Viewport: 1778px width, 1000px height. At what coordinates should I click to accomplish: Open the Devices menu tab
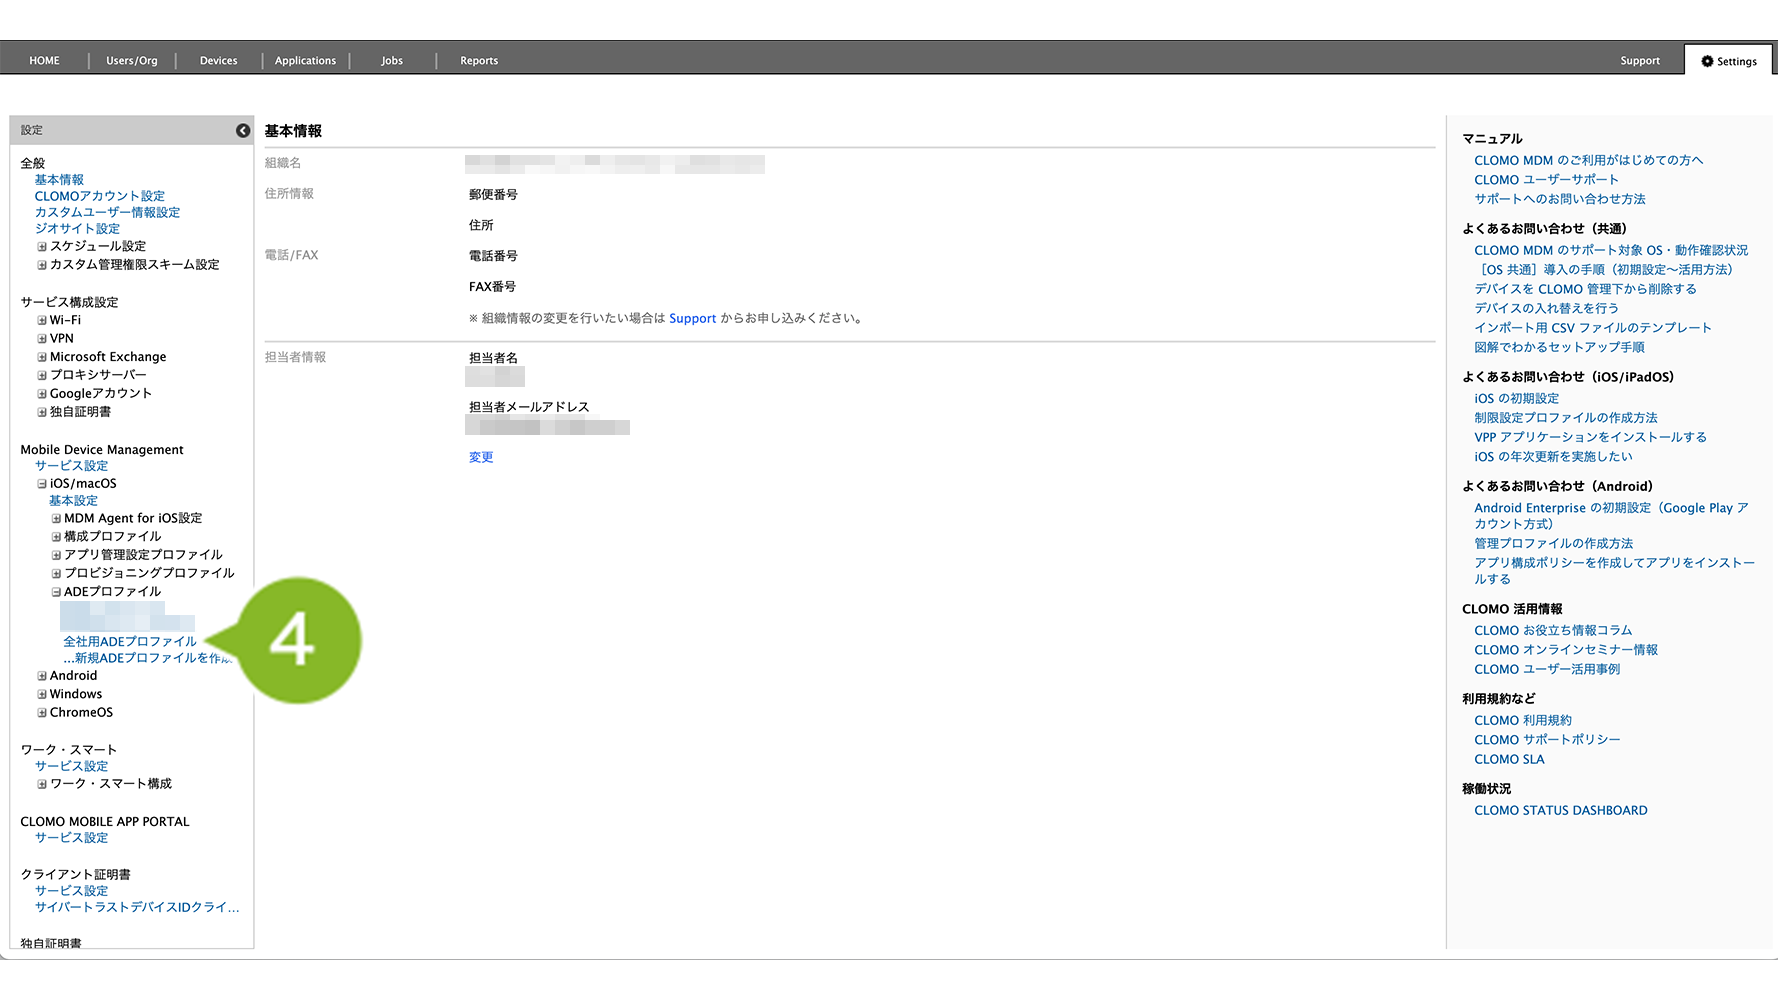[x=218, y=61]
